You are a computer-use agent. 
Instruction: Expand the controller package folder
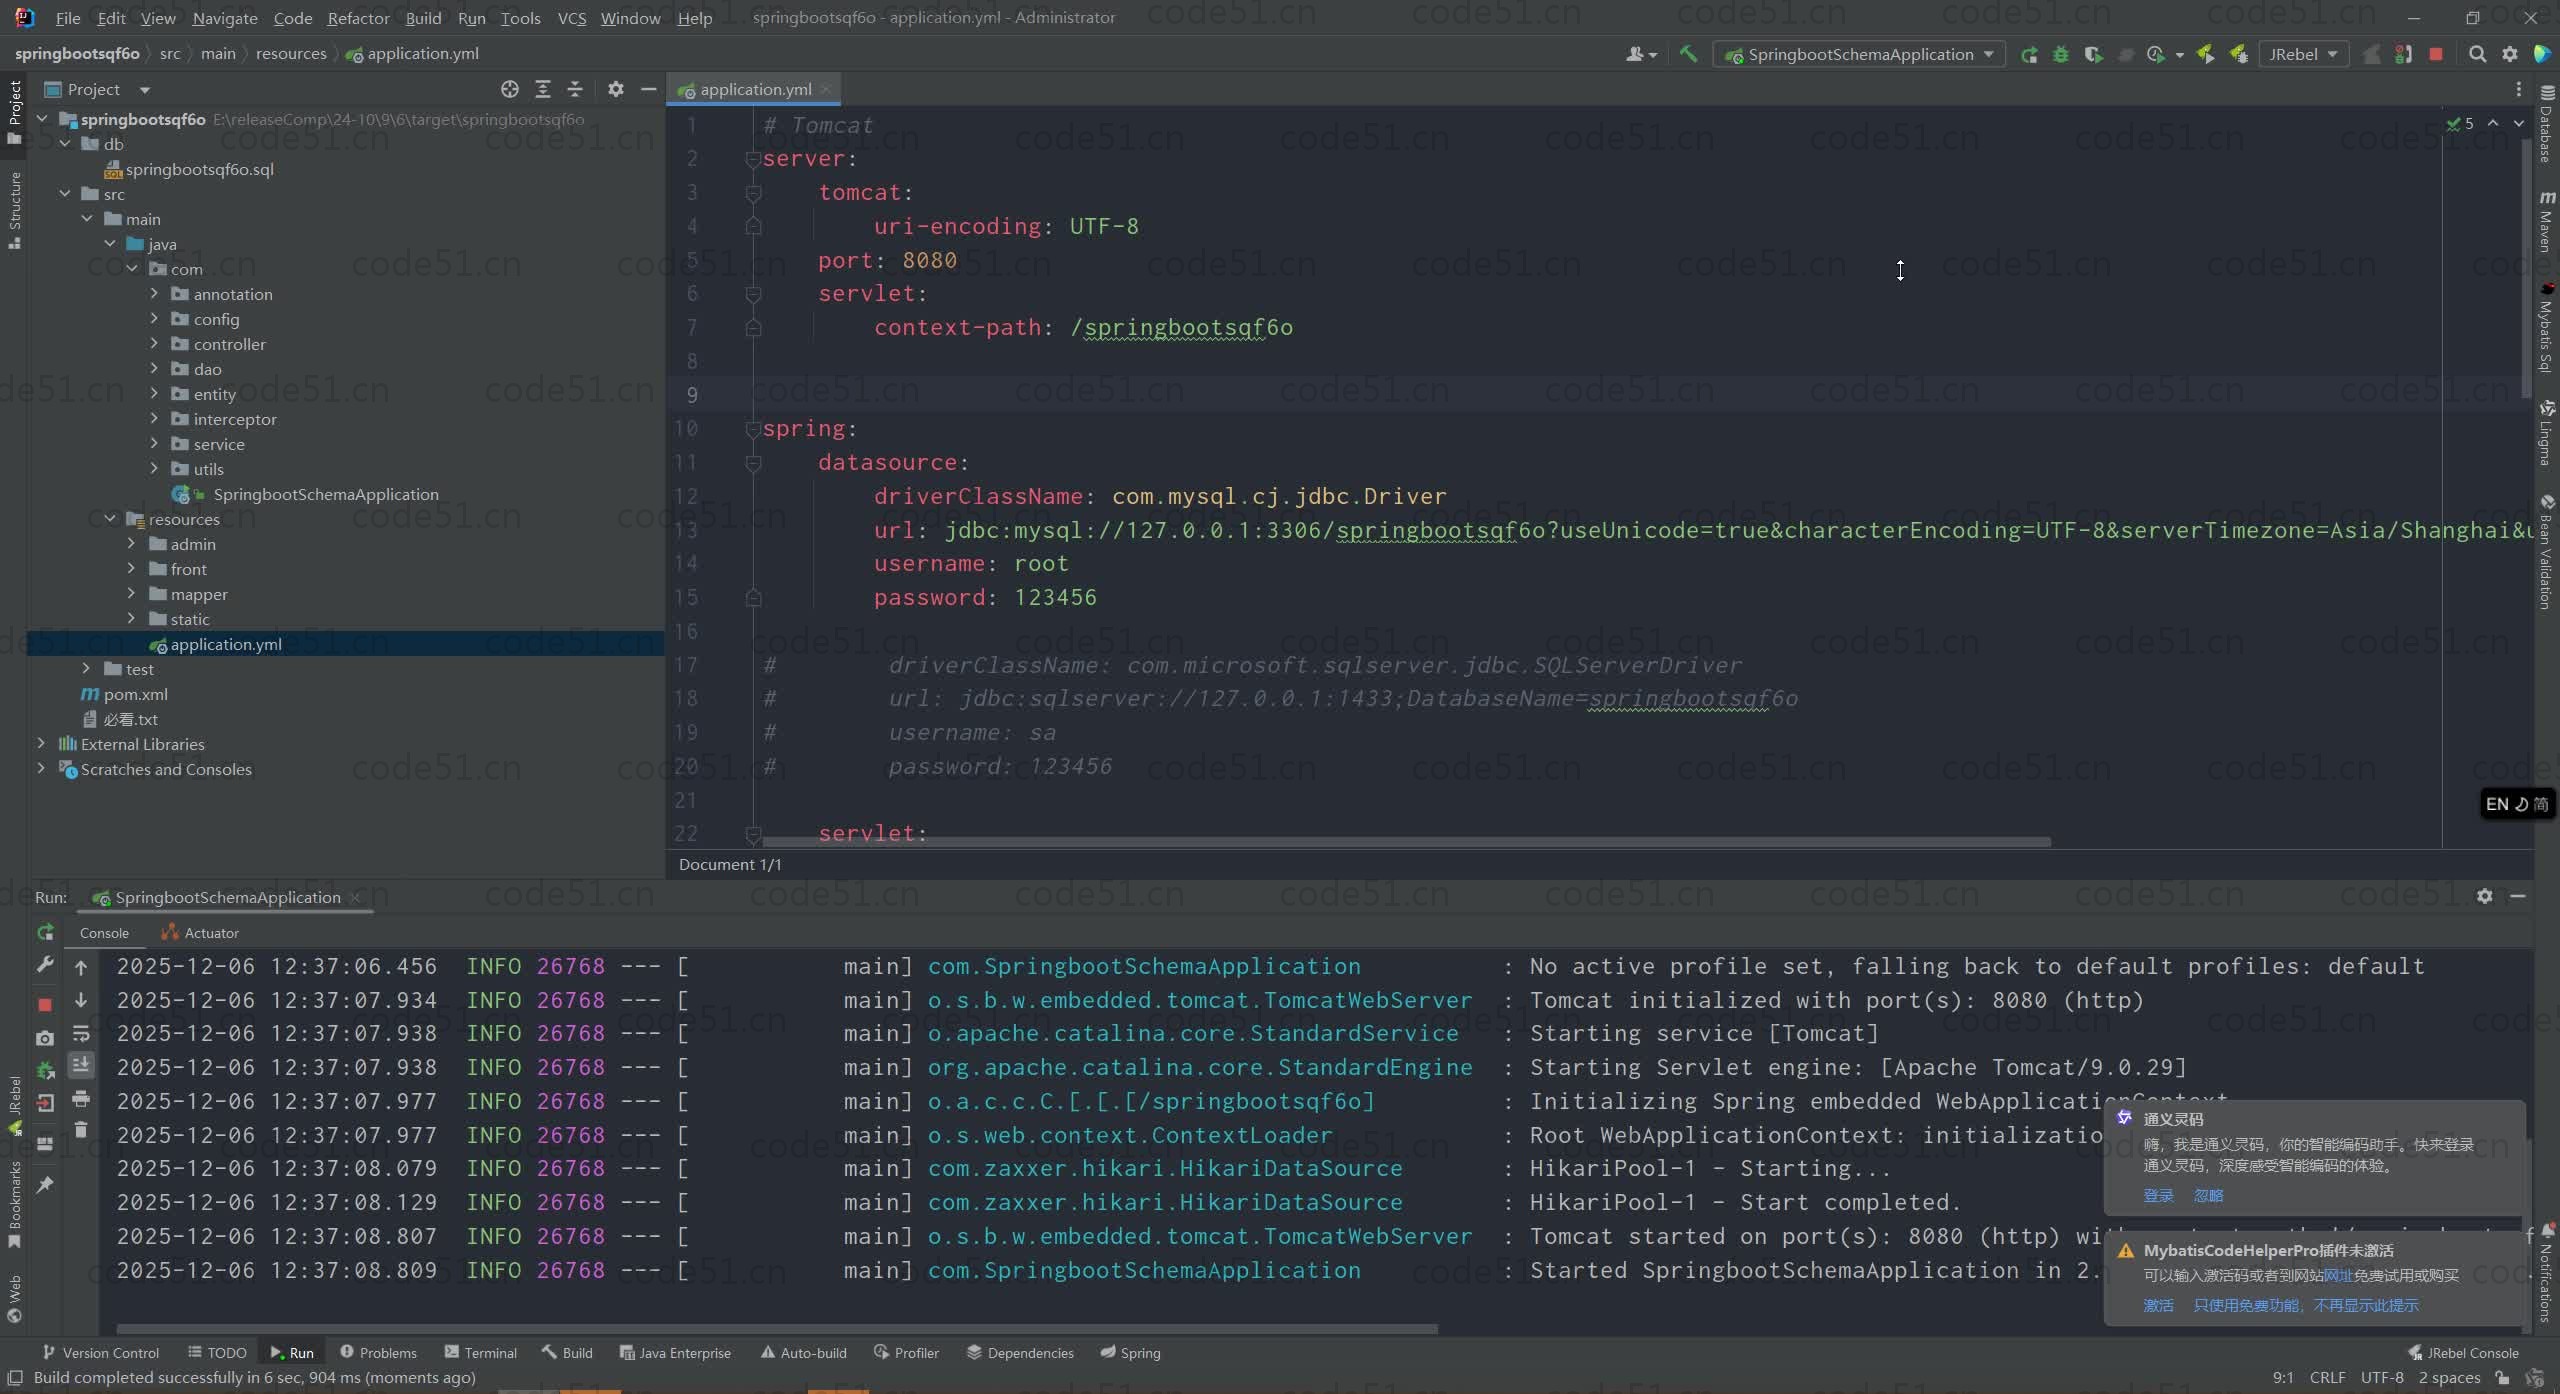[154, 344]
